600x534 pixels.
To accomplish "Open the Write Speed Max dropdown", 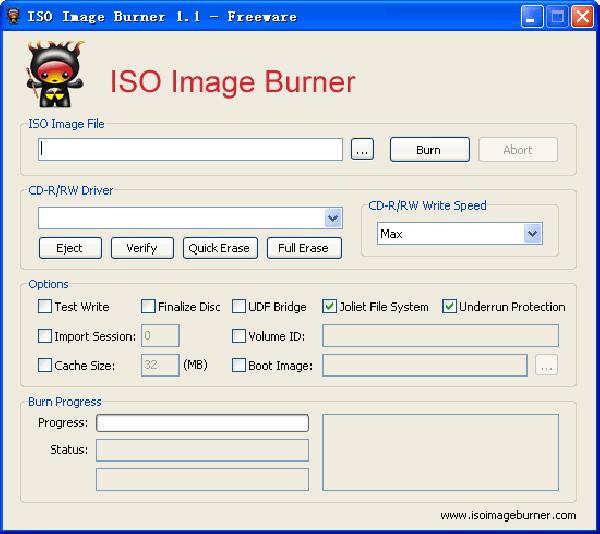I will click(x=532, y=234).
